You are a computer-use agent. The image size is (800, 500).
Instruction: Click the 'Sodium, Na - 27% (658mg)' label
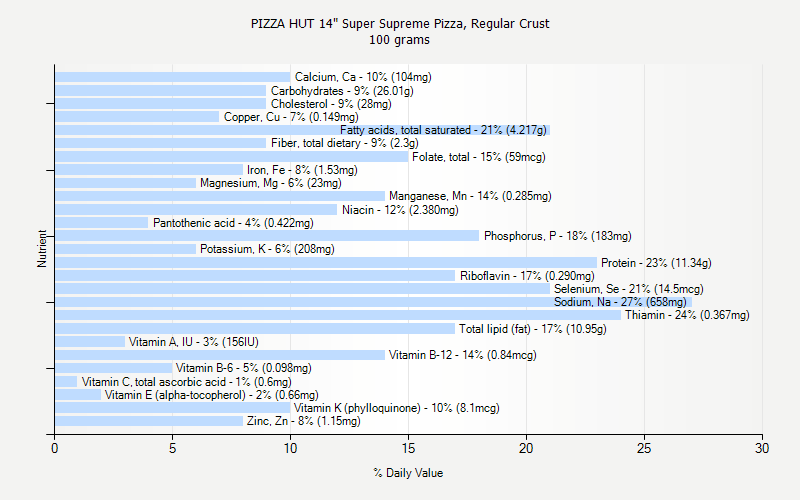pyautogui.click(x=620, y=302)
